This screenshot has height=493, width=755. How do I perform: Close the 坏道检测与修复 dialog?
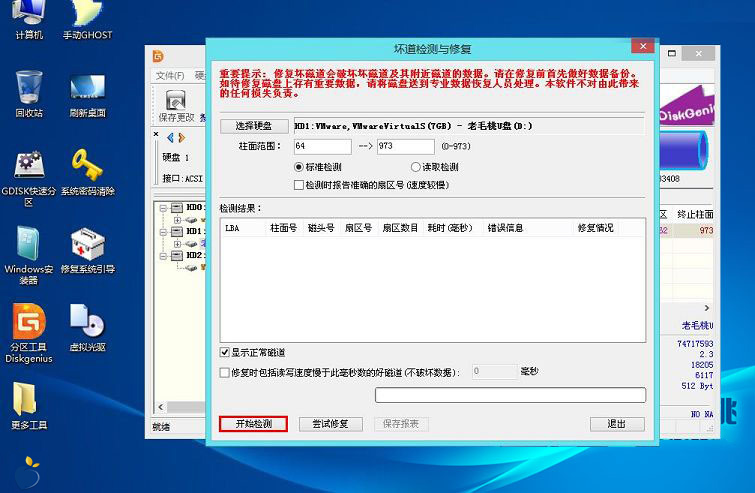[643, 46]
